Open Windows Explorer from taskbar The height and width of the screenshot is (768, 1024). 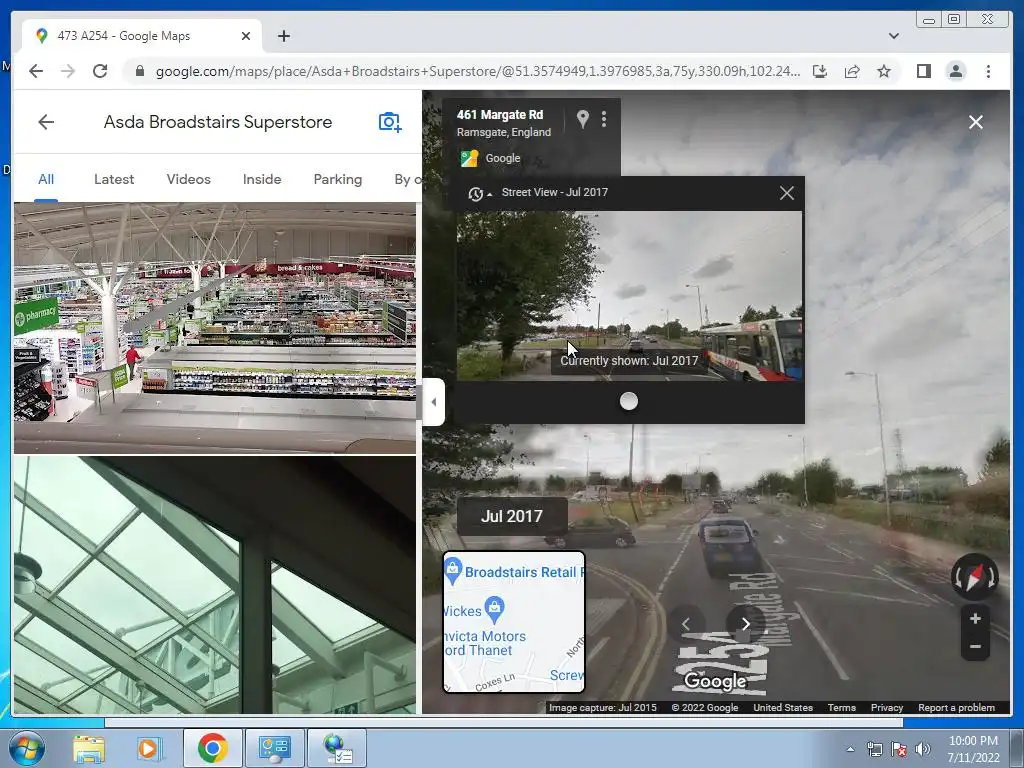[88, 748]
